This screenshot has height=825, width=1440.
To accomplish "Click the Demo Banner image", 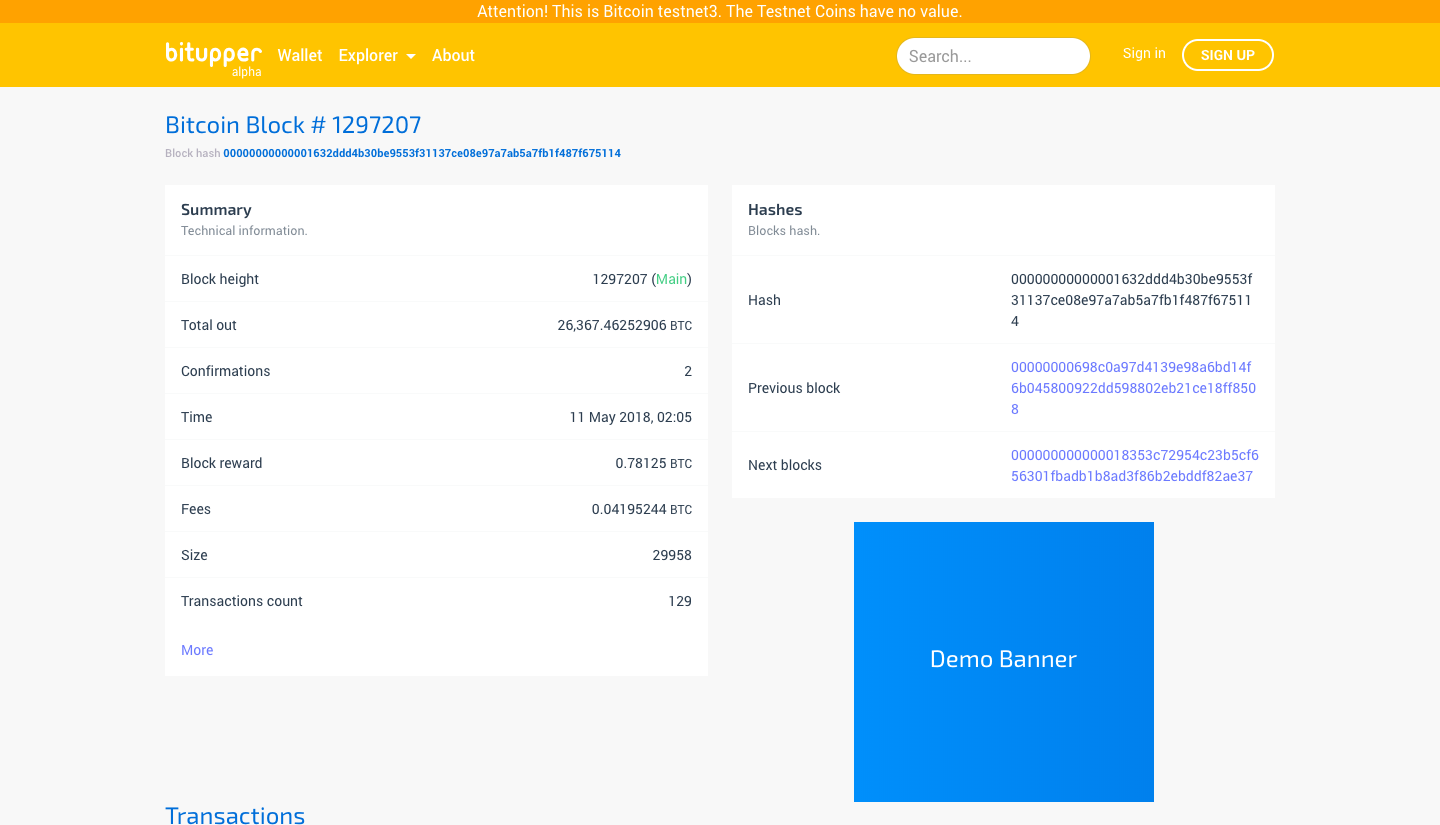I will 1004,662.
